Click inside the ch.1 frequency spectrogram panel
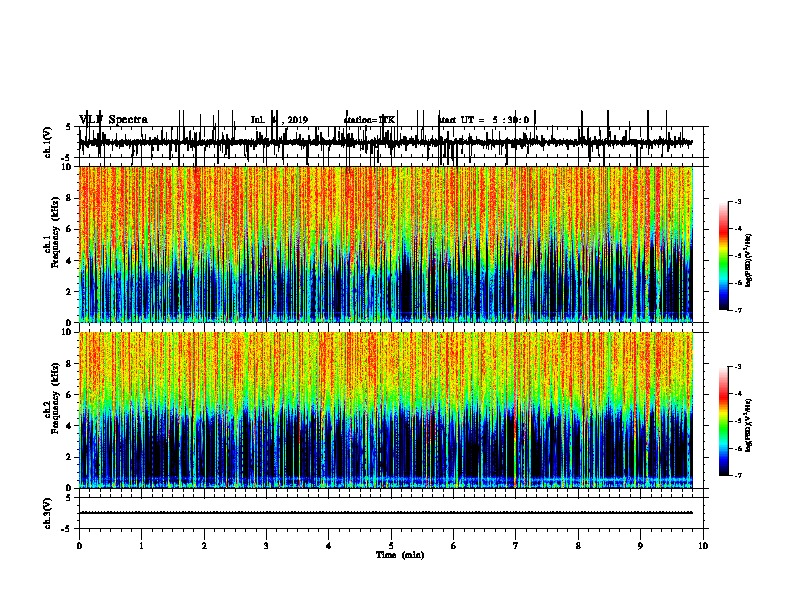Viewport: 792px width, 612px height. [386, 244]
